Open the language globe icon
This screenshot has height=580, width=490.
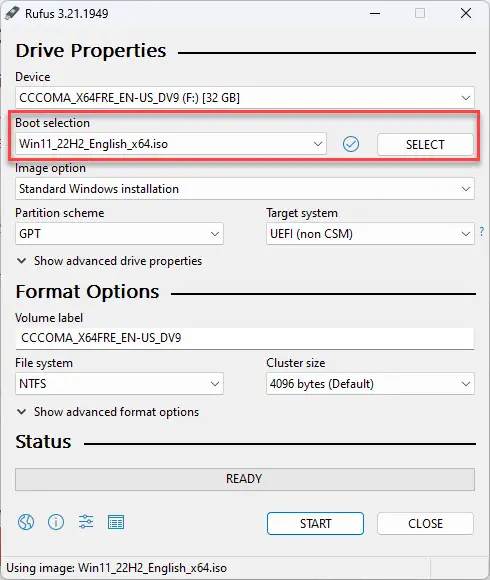click(x=26, y=522)
